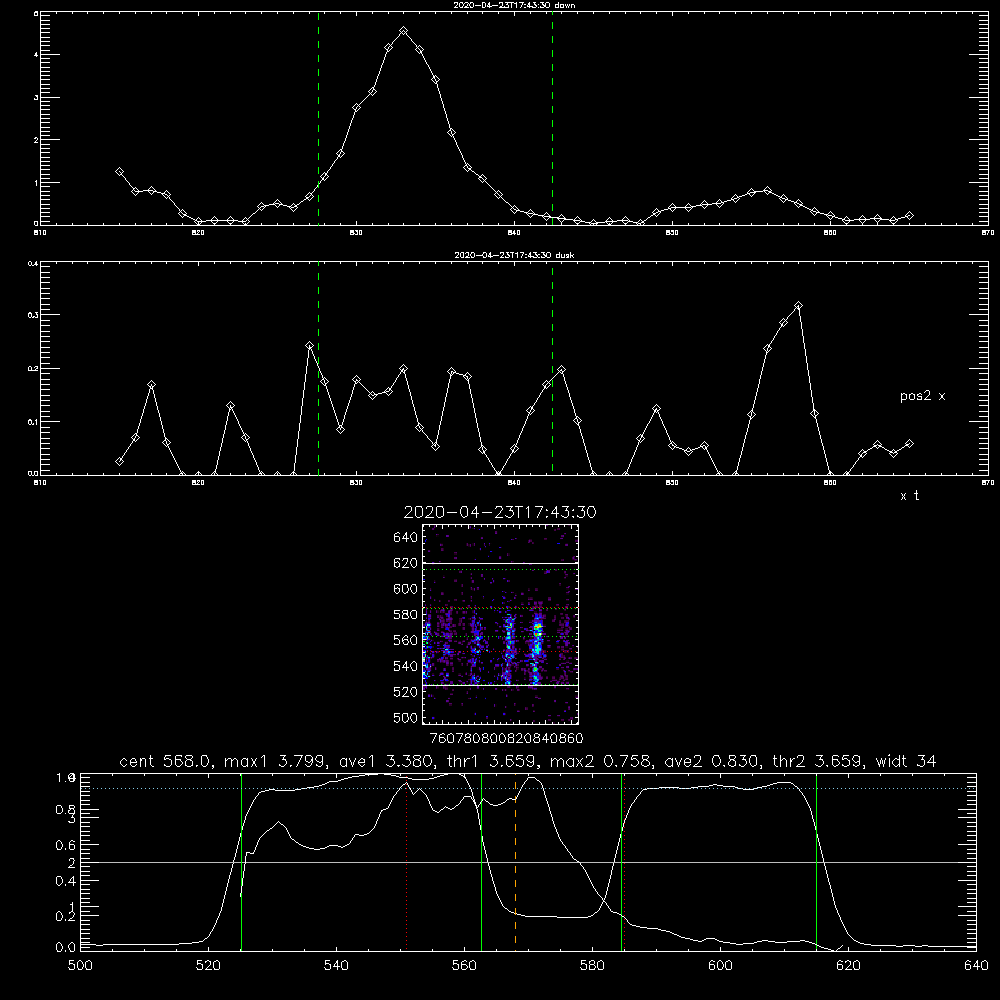Image resolution: width=1000 pixels, height=1000 pixels.
Task: Click the highest diamond marker in the dawn plot
Action: click(403, 31)
